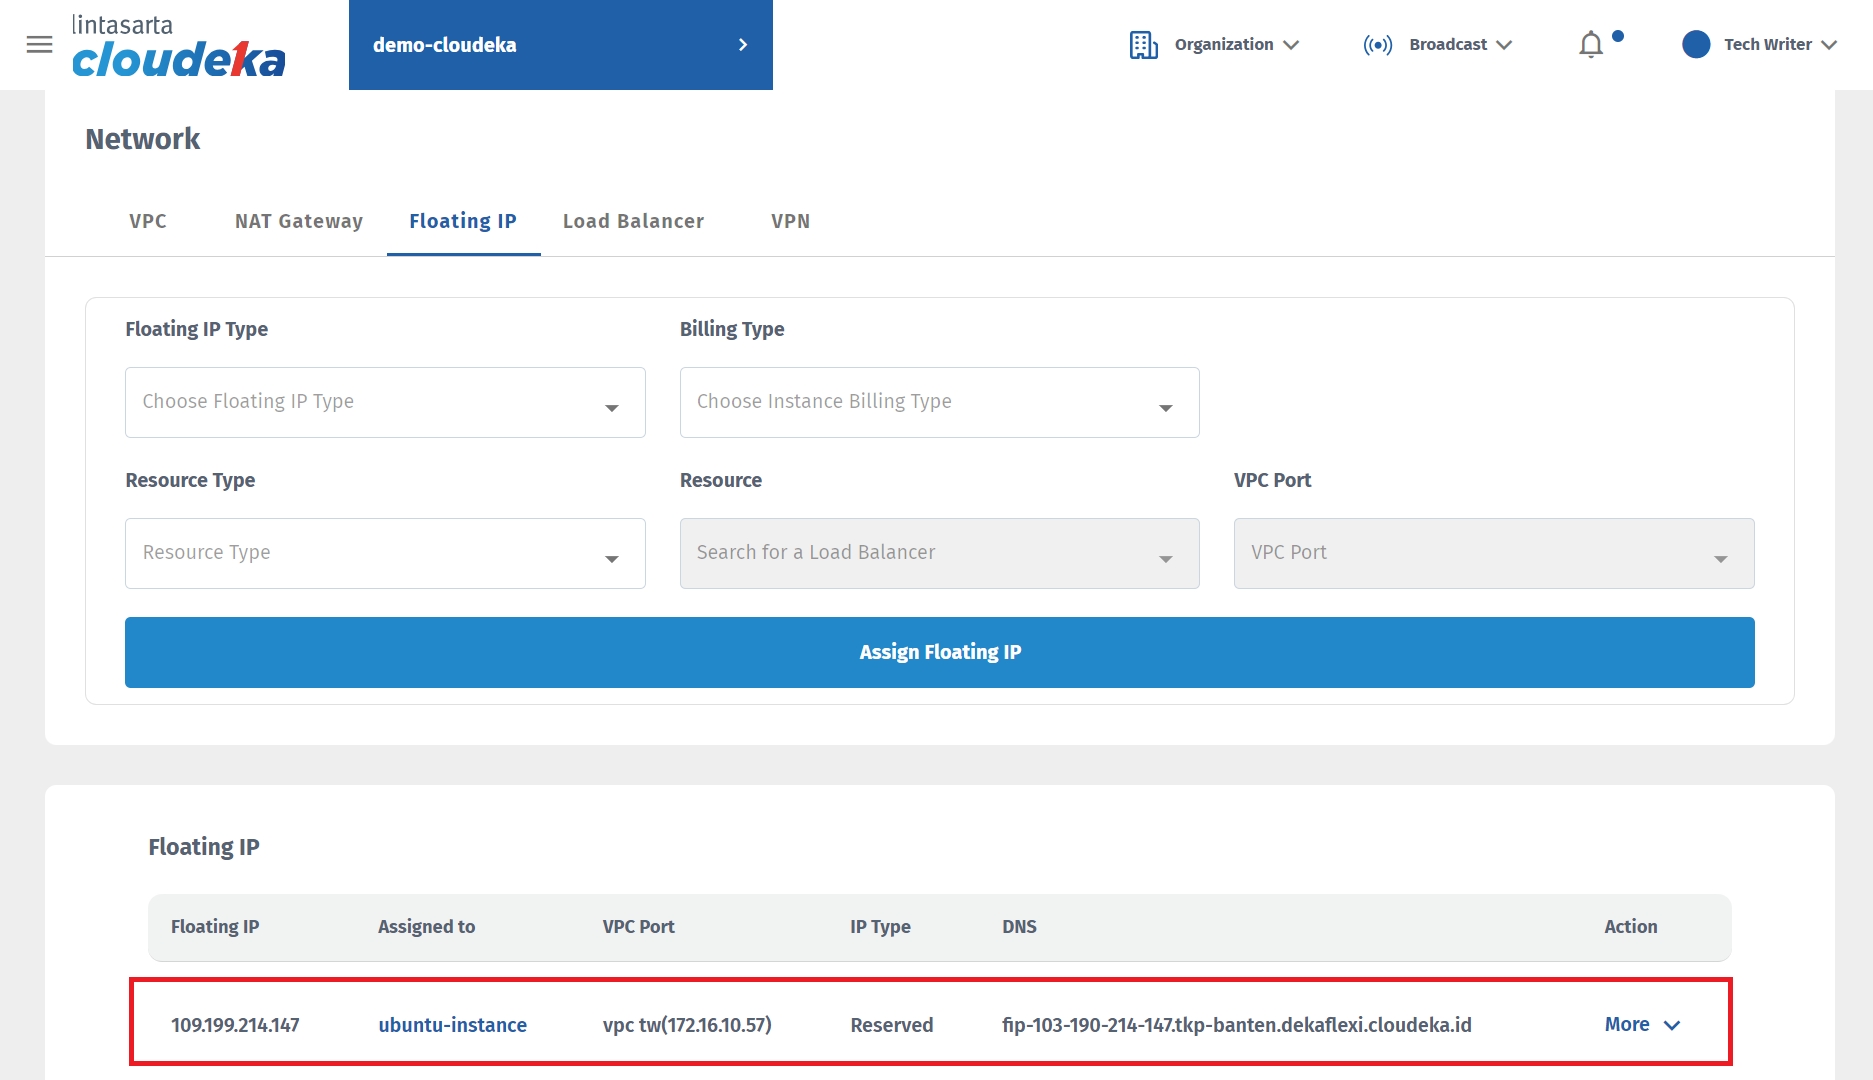Switch to the VPC tab
This screenshot has width=1873, height=1080.
(x=148, y=221)
